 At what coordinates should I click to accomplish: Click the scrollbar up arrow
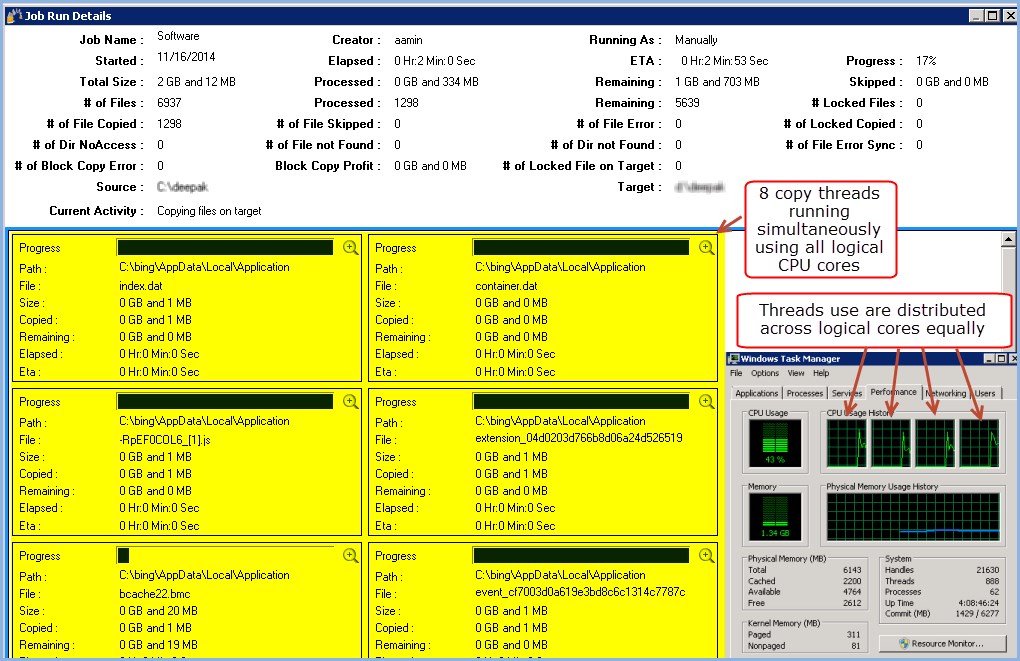tap(1008, 239)
